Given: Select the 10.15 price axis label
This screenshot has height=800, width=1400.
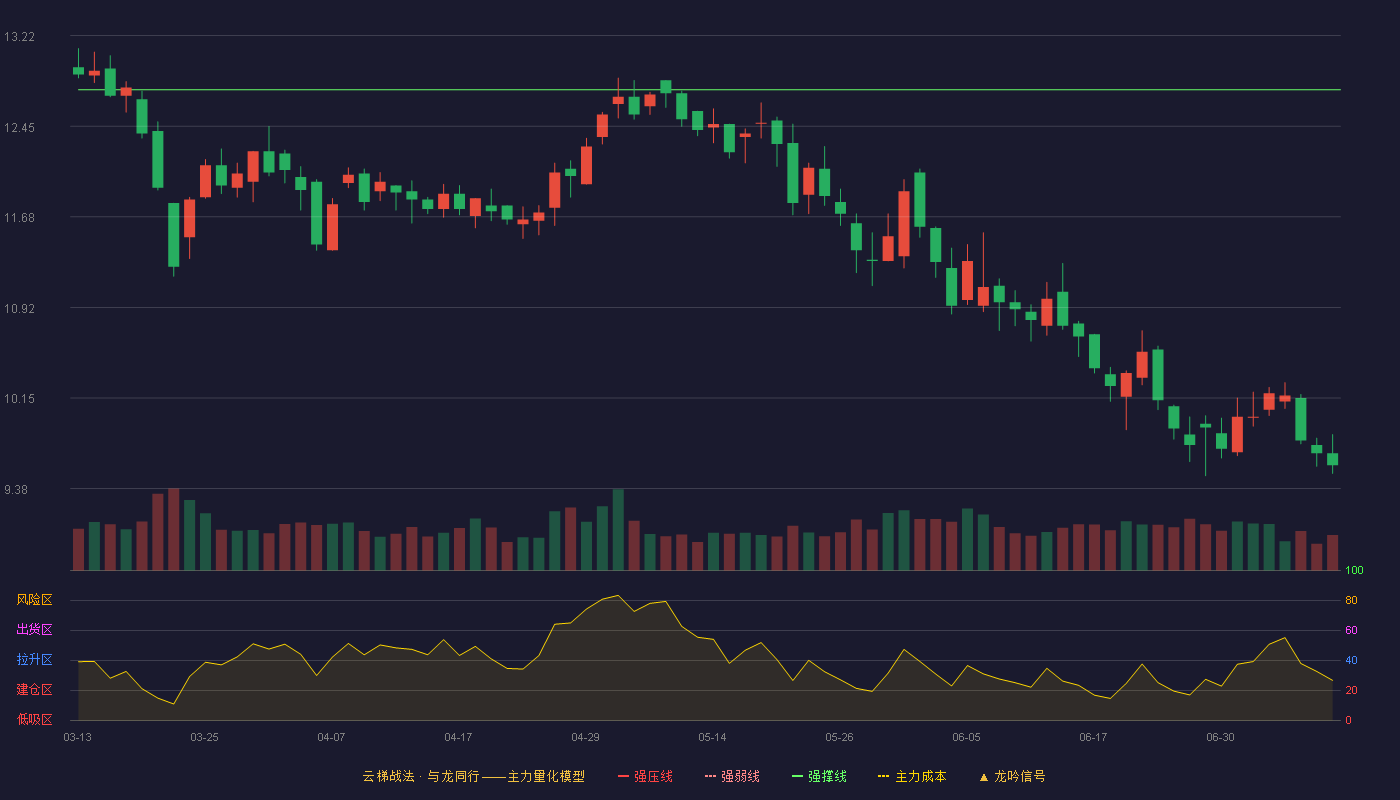Looking at the screenshot, I should (19, 399).
